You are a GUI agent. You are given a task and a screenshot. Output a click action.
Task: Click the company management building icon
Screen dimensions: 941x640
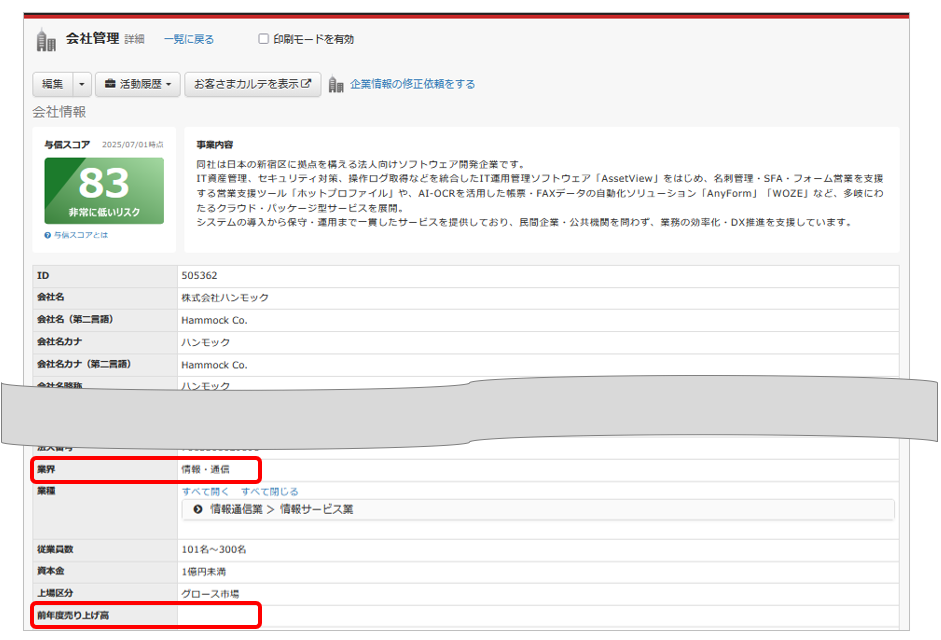46,40
